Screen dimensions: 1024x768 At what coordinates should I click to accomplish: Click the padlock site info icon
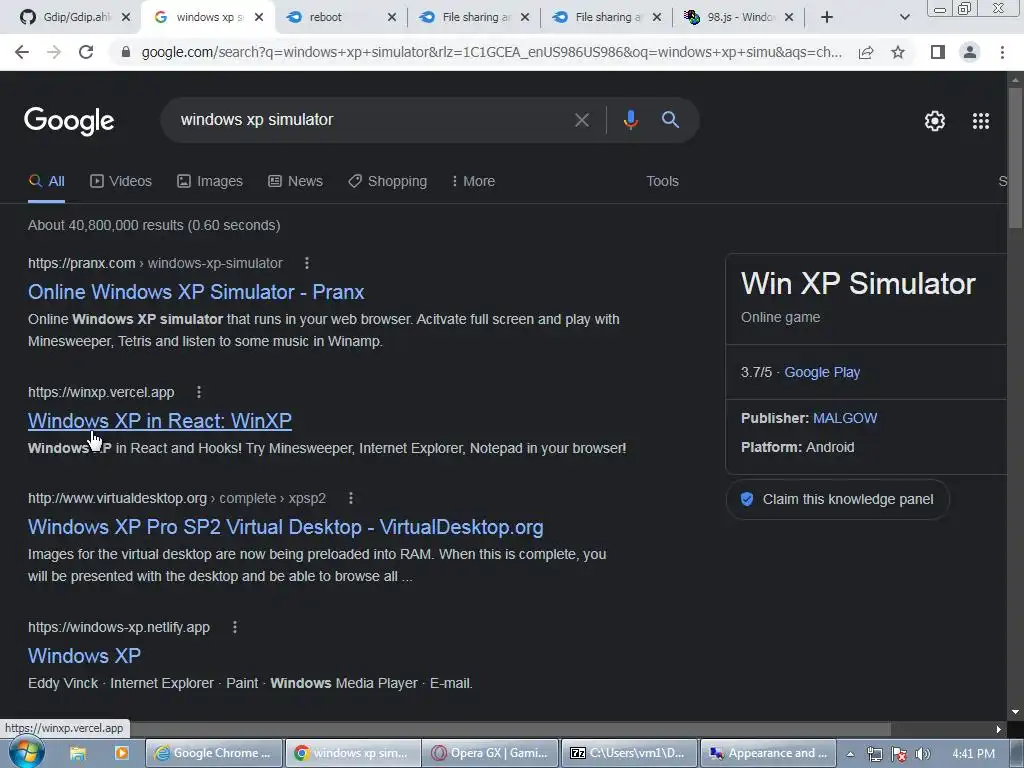[x=125, y=52]
